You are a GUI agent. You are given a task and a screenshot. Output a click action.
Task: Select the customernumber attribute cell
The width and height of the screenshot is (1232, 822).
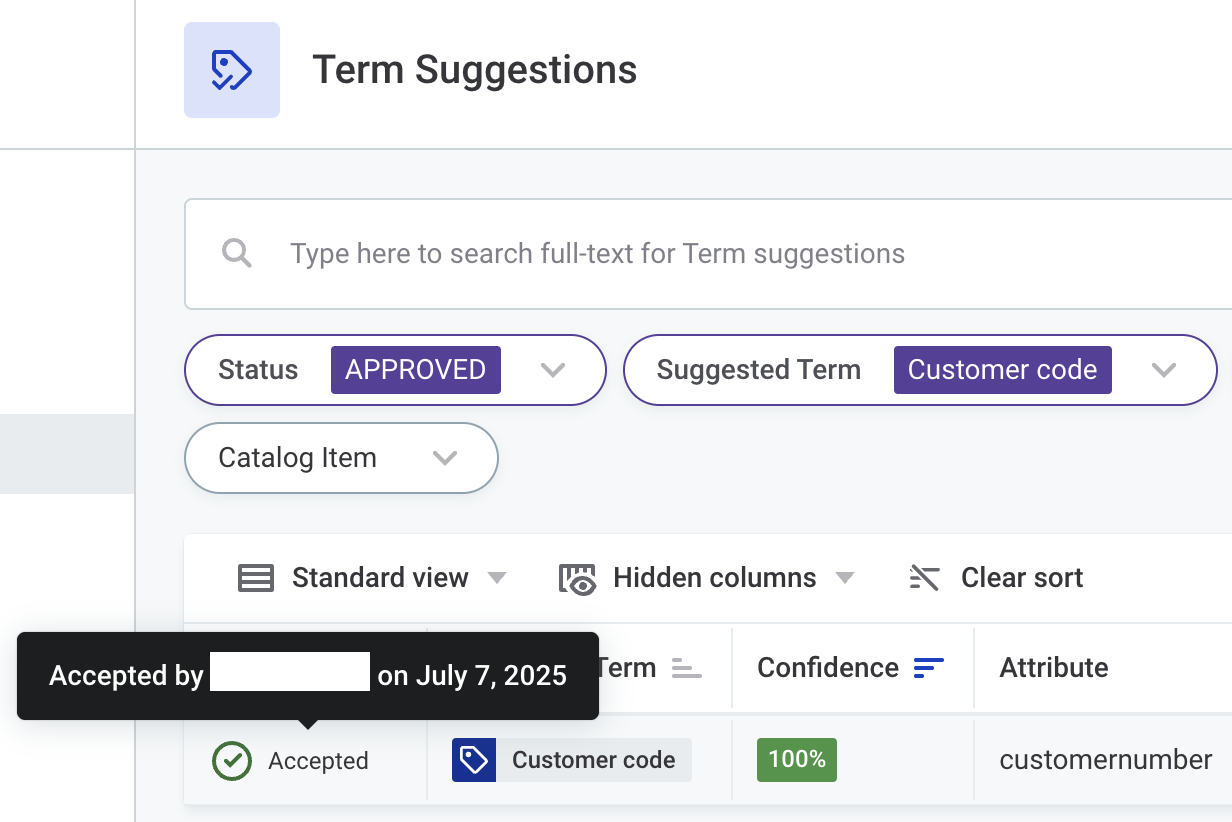pos(1104,760)
